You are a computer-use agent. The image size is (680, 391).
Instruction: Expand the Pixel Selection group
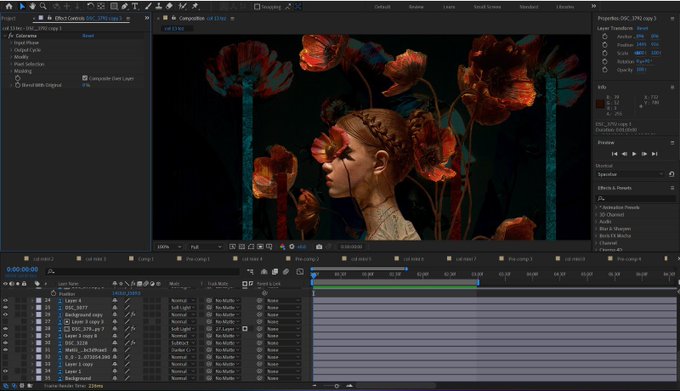(11, 64)
